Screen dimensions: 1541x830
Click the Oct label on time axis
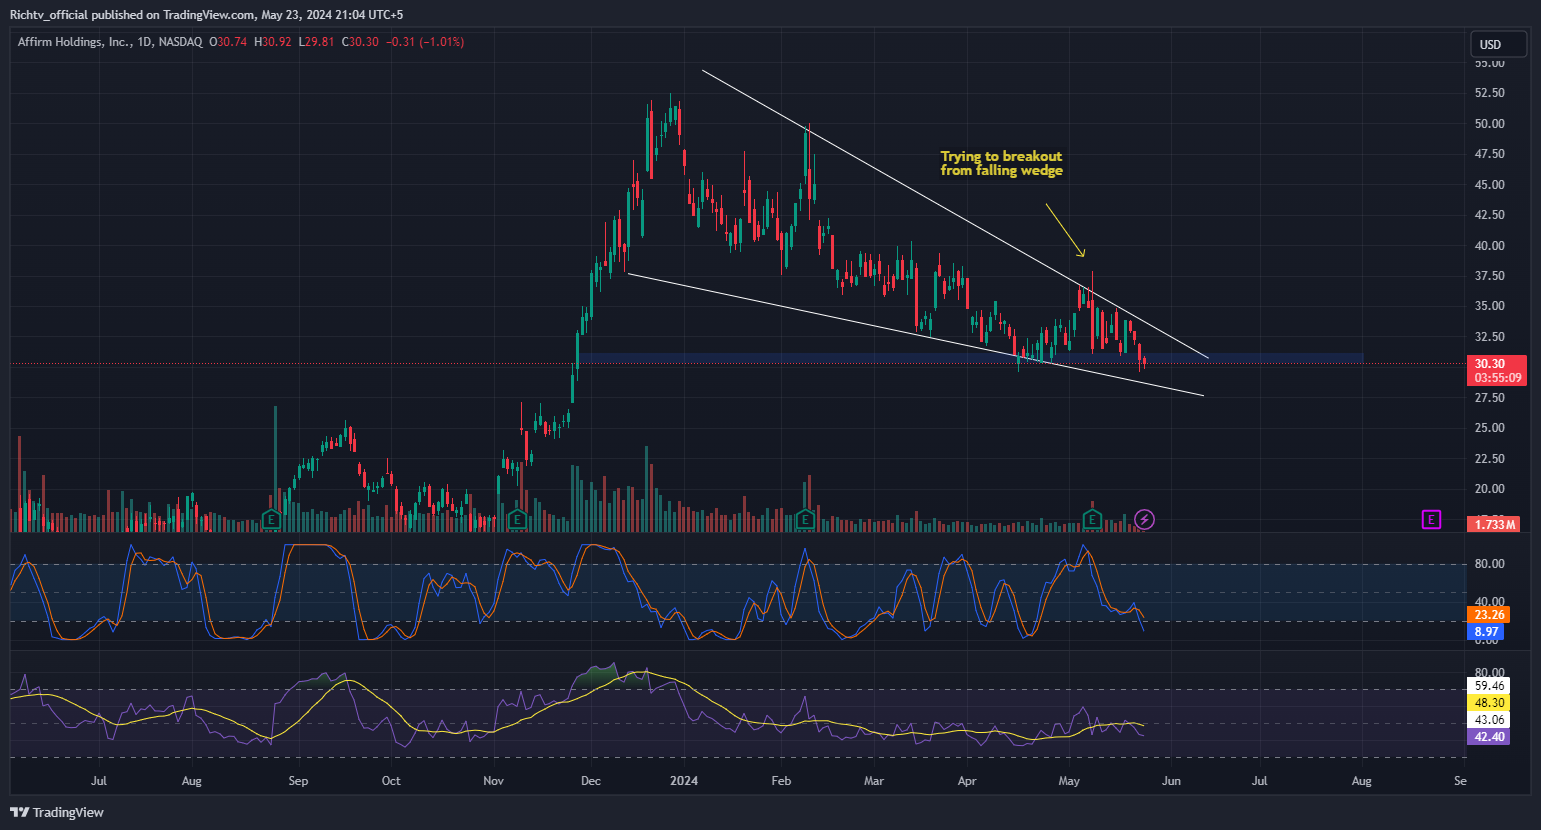(x=391, y=781)
